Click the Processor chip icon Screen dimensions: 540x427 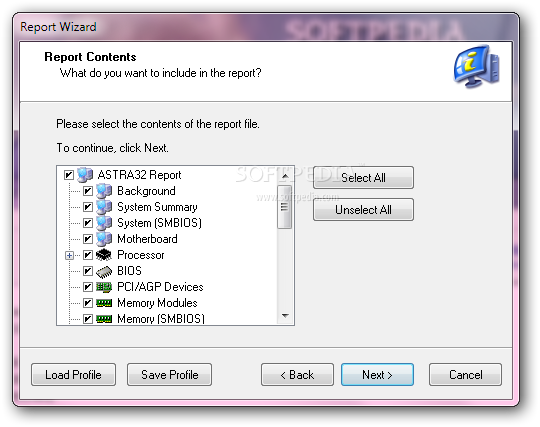point(104,255)
